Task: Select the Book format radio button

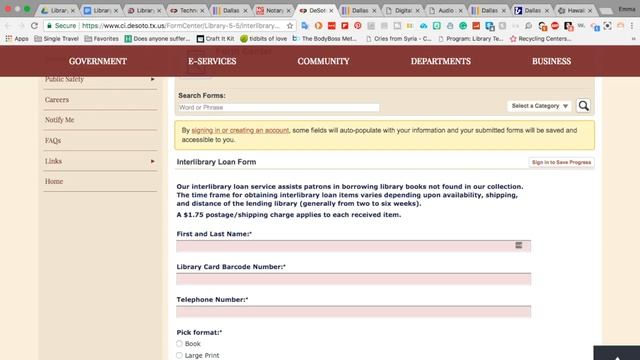Action: pyautogui.click(x=179, y=344)
